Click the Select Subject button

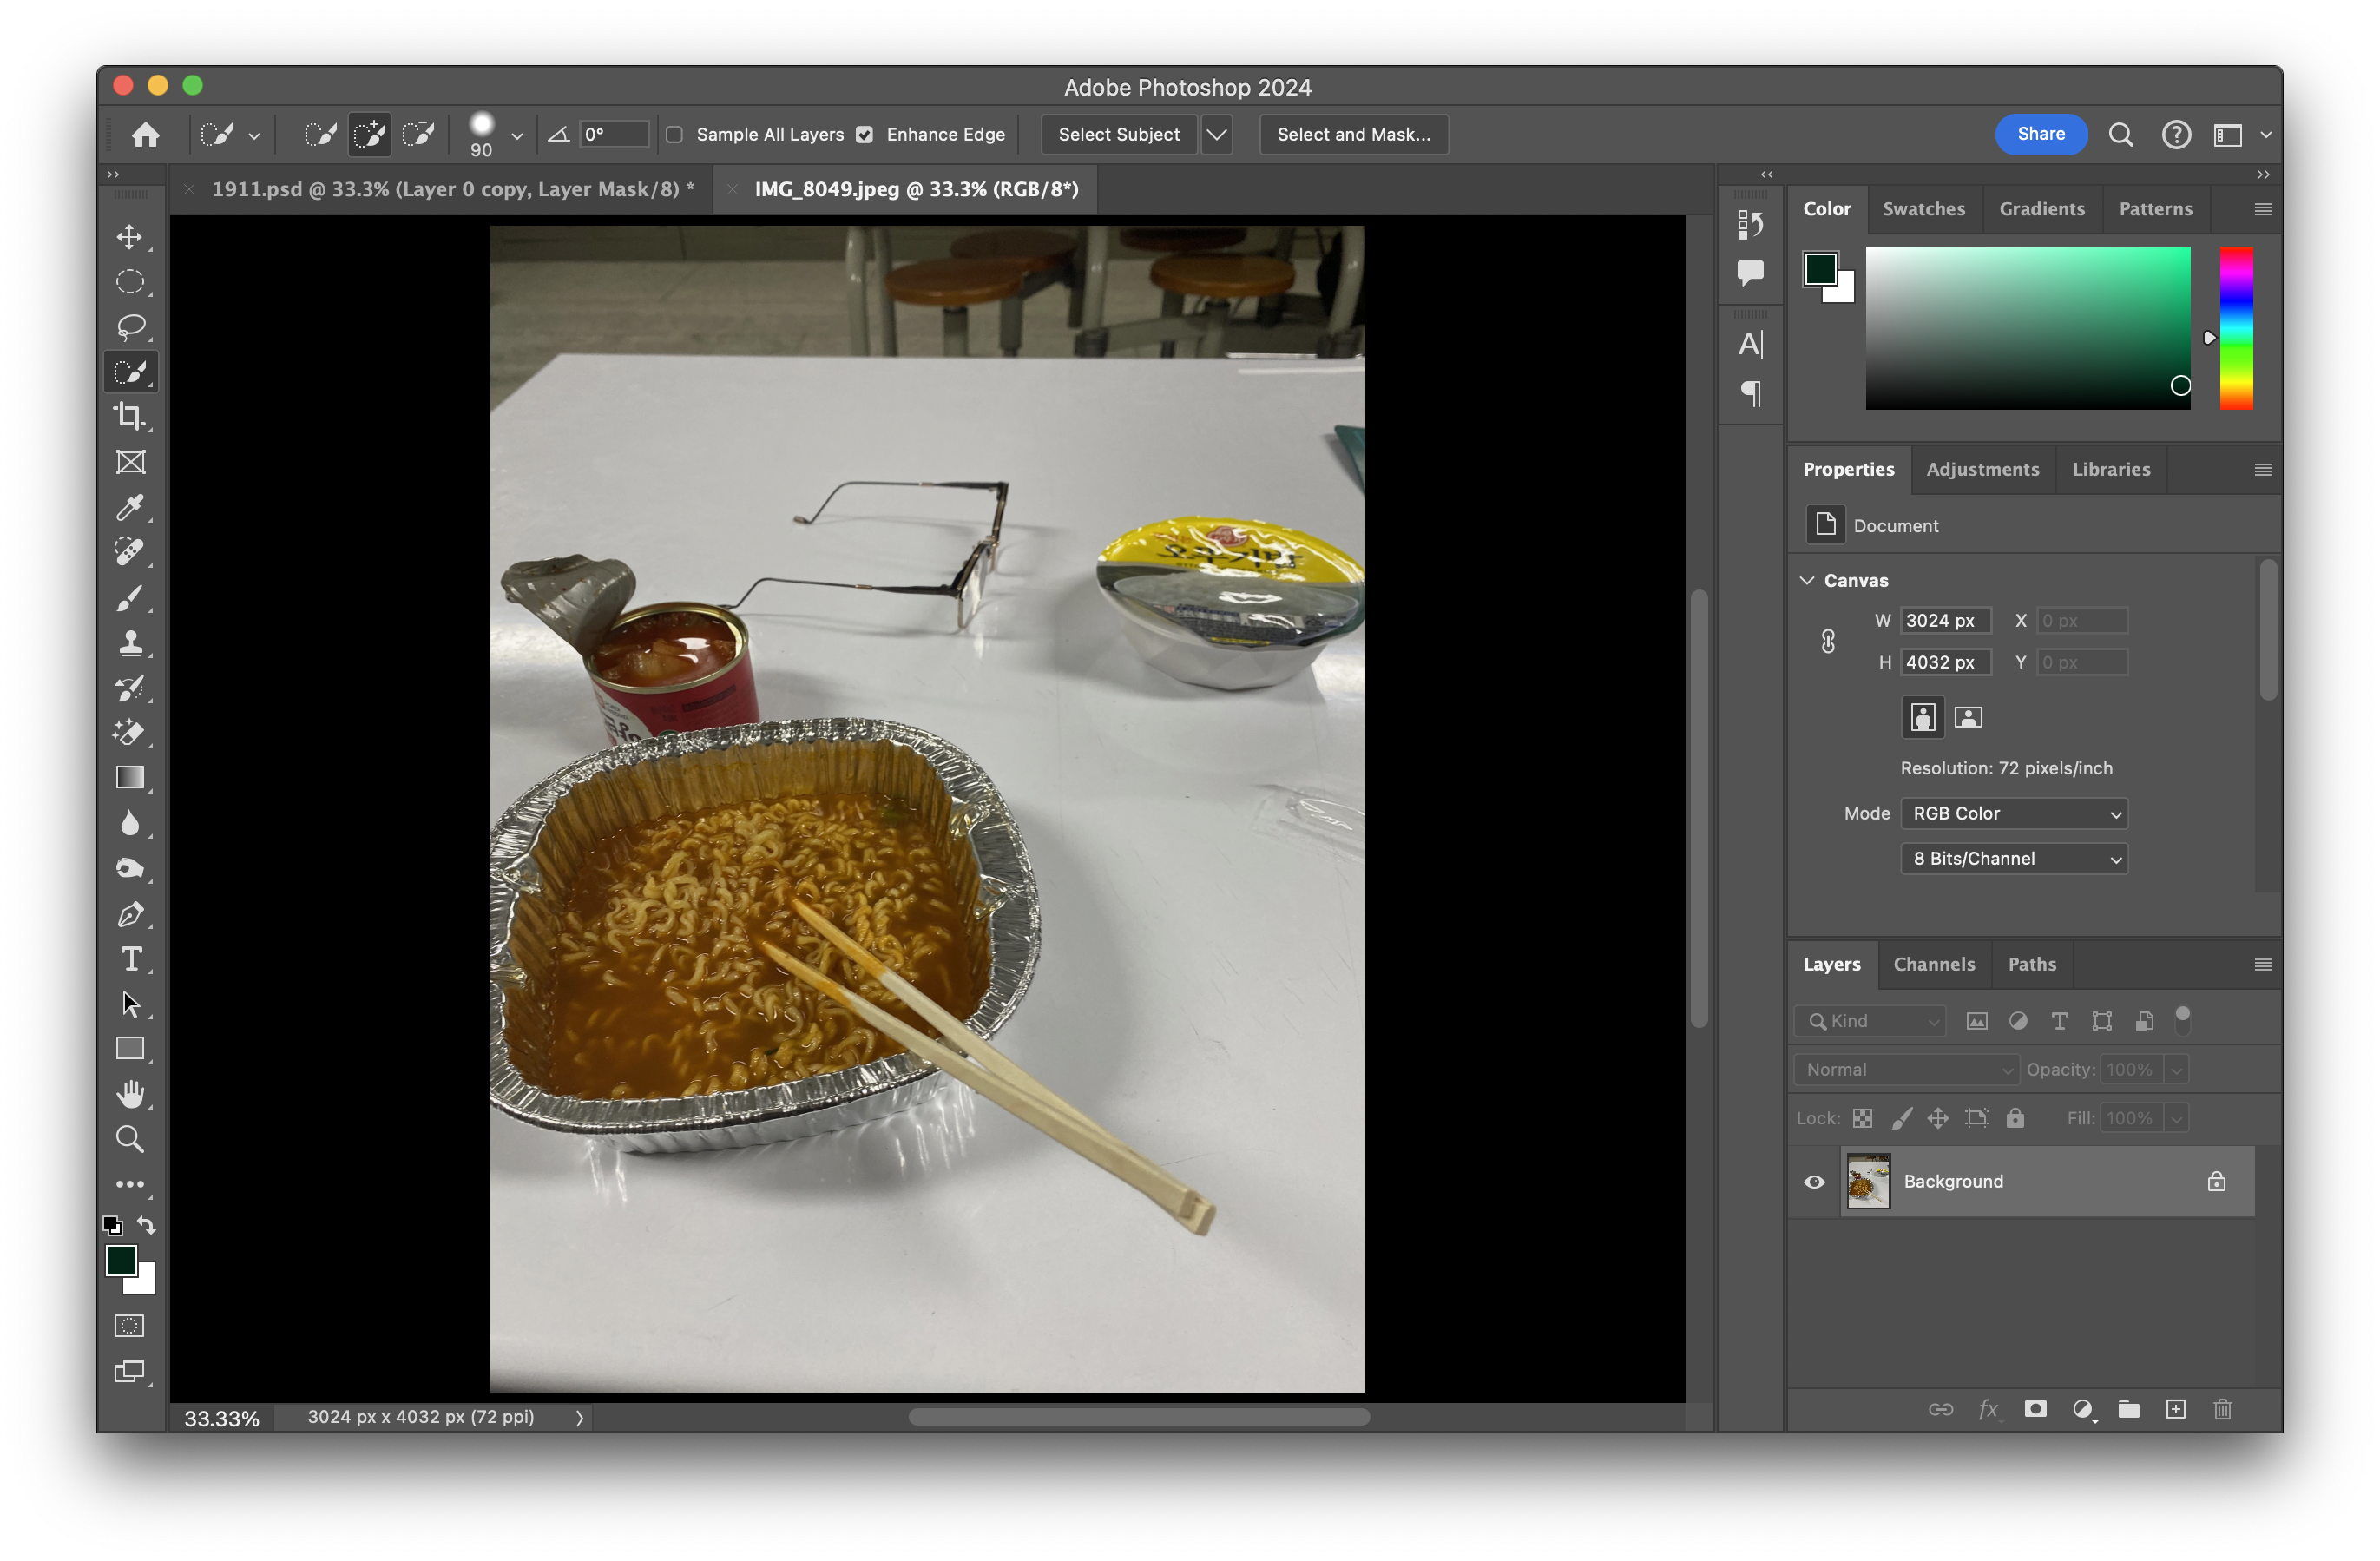click(1118, 135)
